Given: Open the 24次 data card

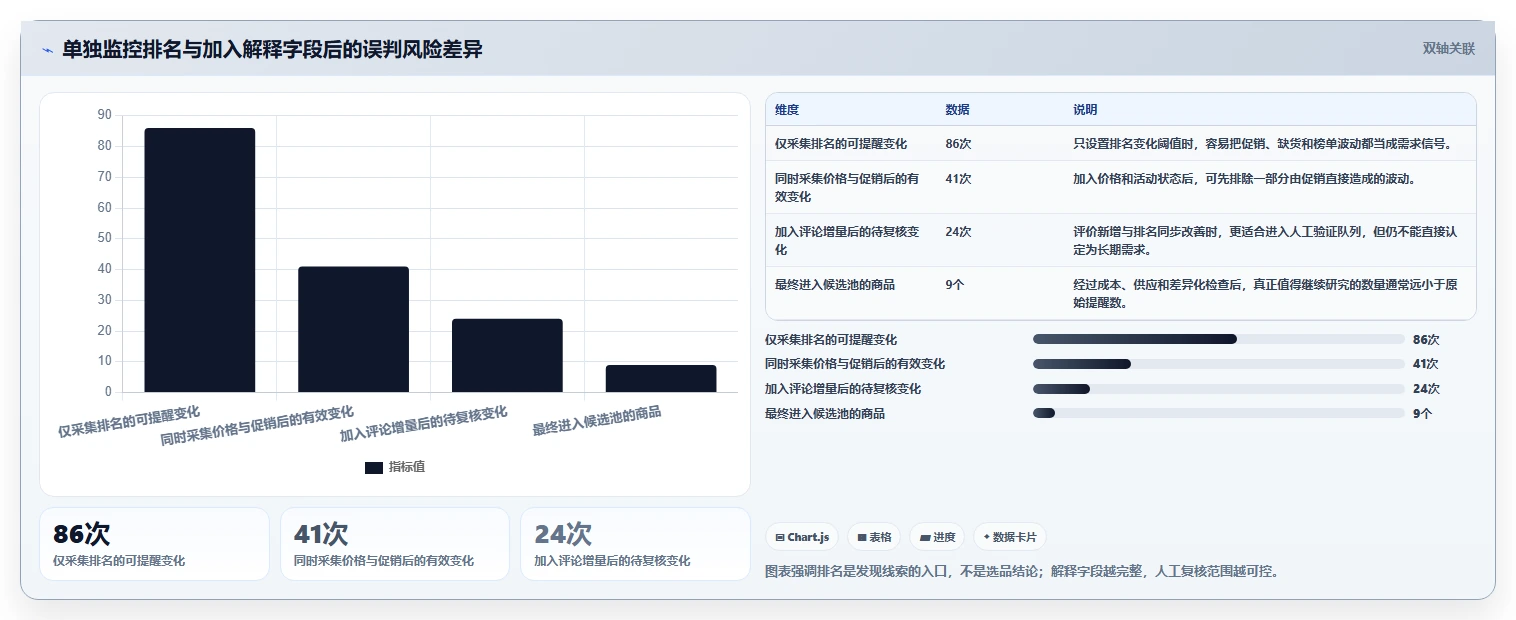Looking at the screenshot, I should pyautogui.click(x=635, y=544).
